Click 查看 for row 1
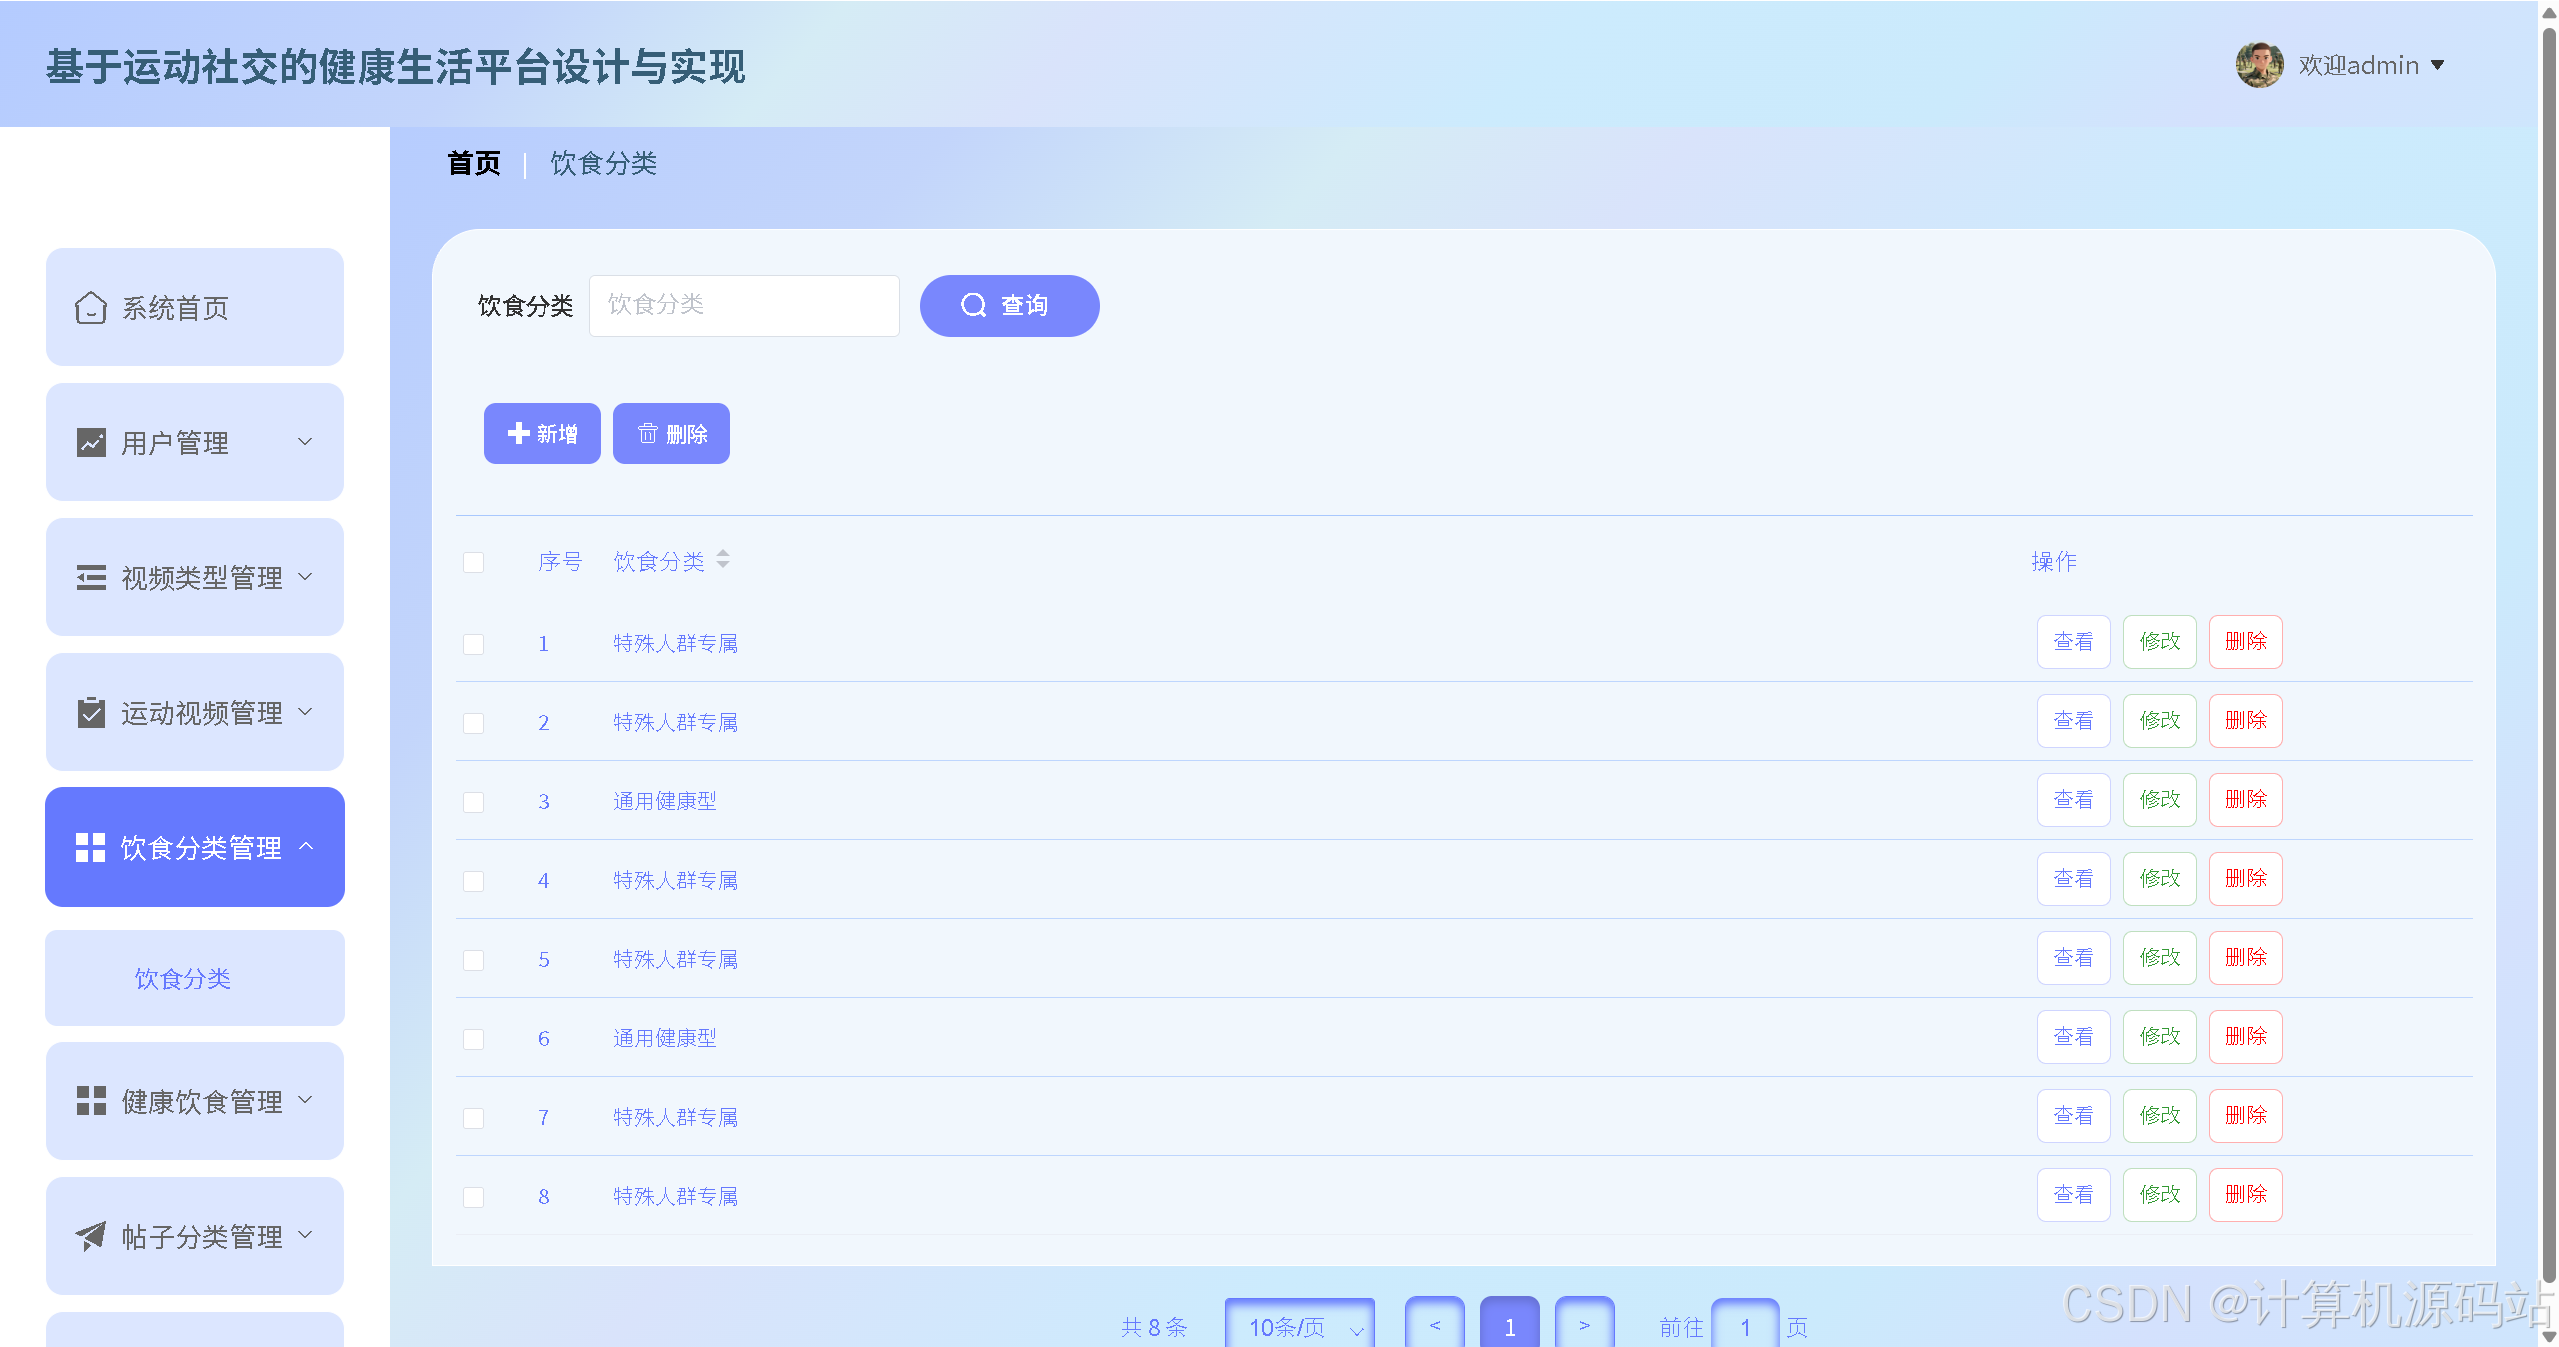The width and height of the screenshot is (2559, 1347). pyautogui.click(x=2073, y=641)
